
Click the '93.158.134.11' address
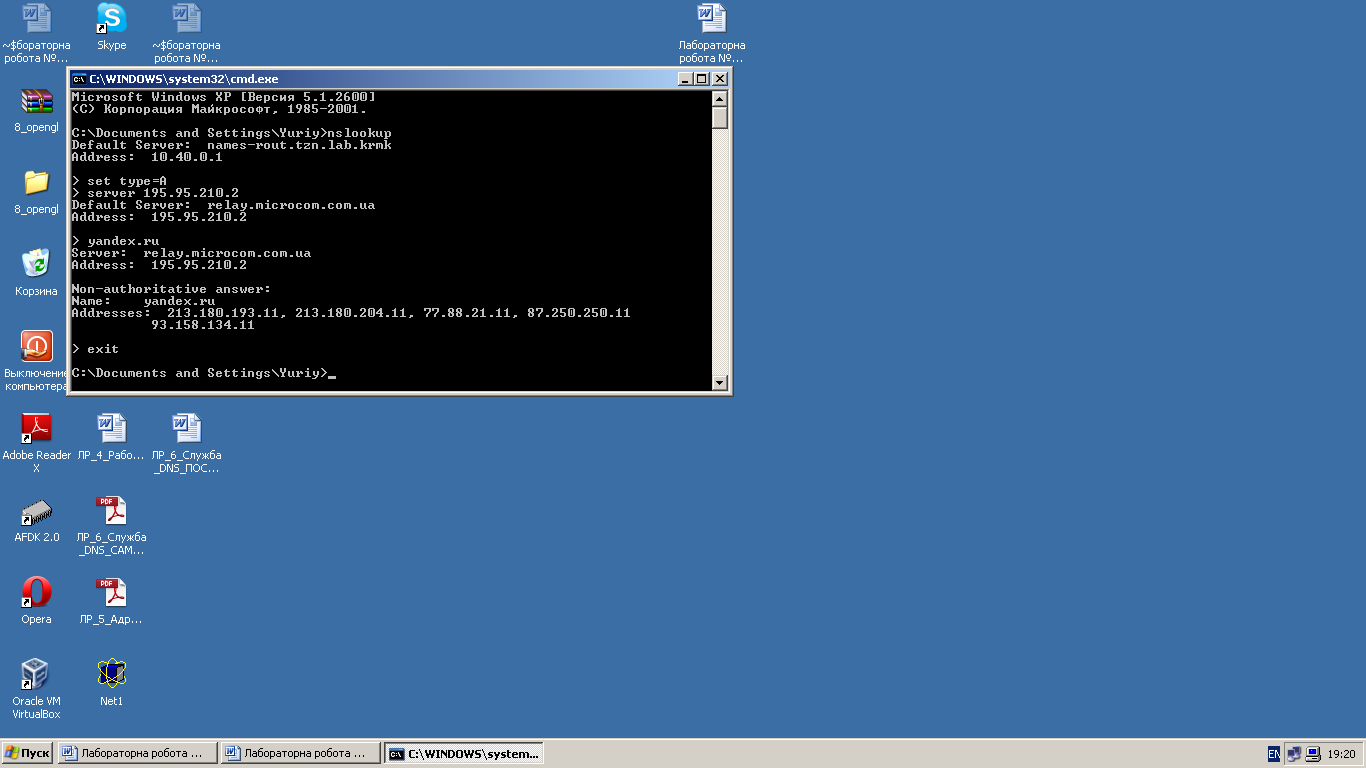coord(204,324)
